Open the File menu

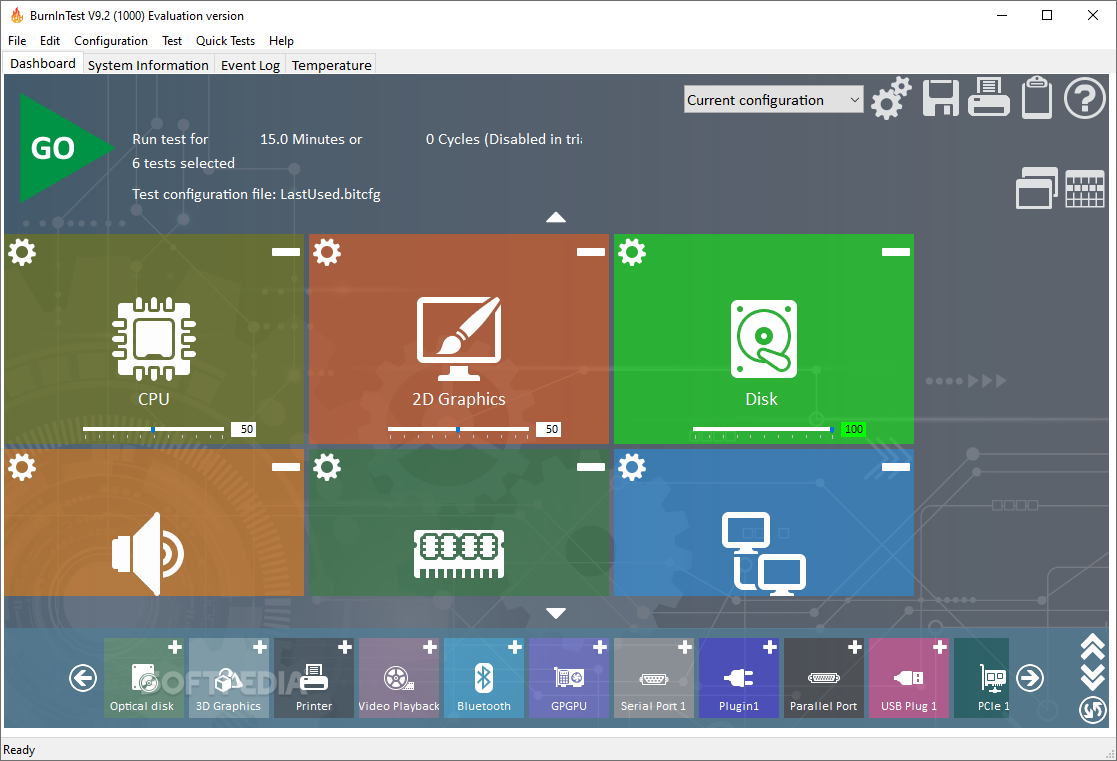click(17, 41)
